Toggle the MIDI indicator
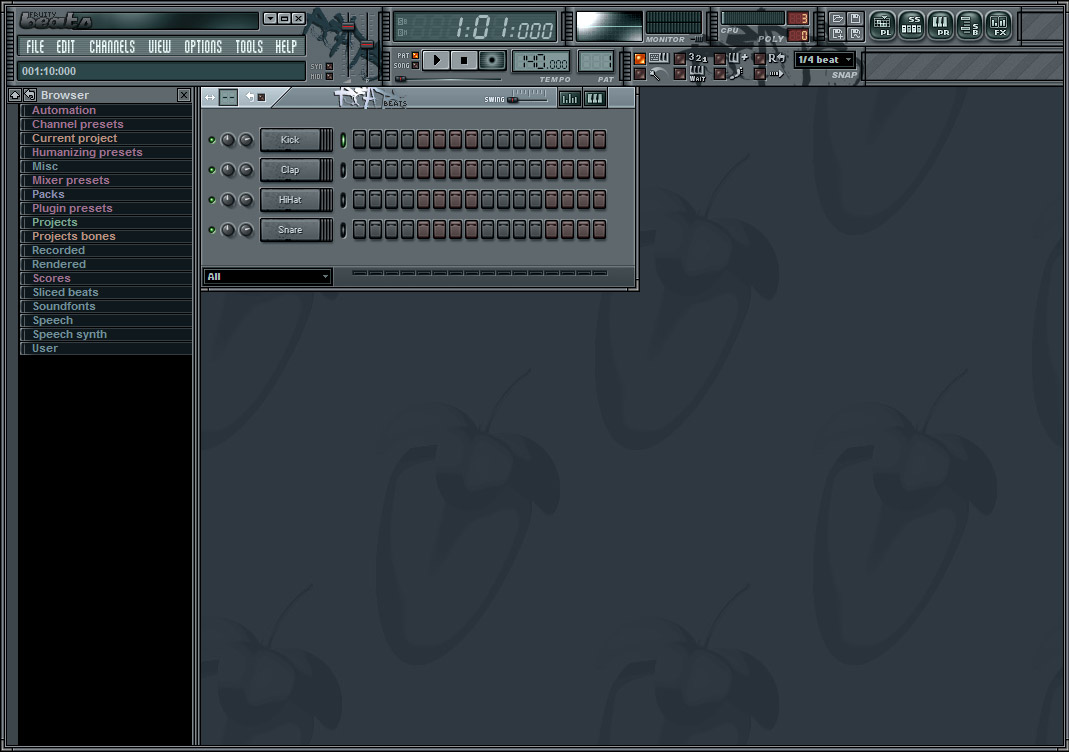The image size is (1069, 752). (x=330, y=76)
